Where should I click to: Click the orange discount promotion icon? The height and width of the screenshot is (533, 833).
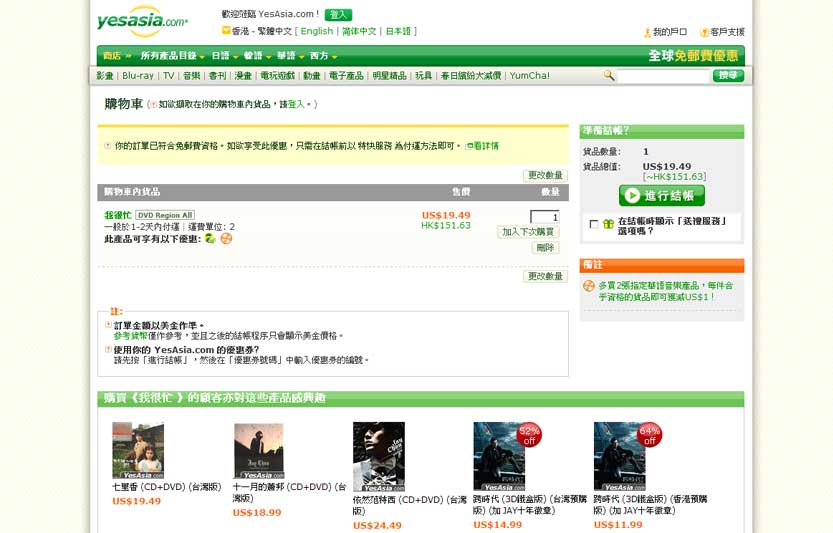pos(226,239)
